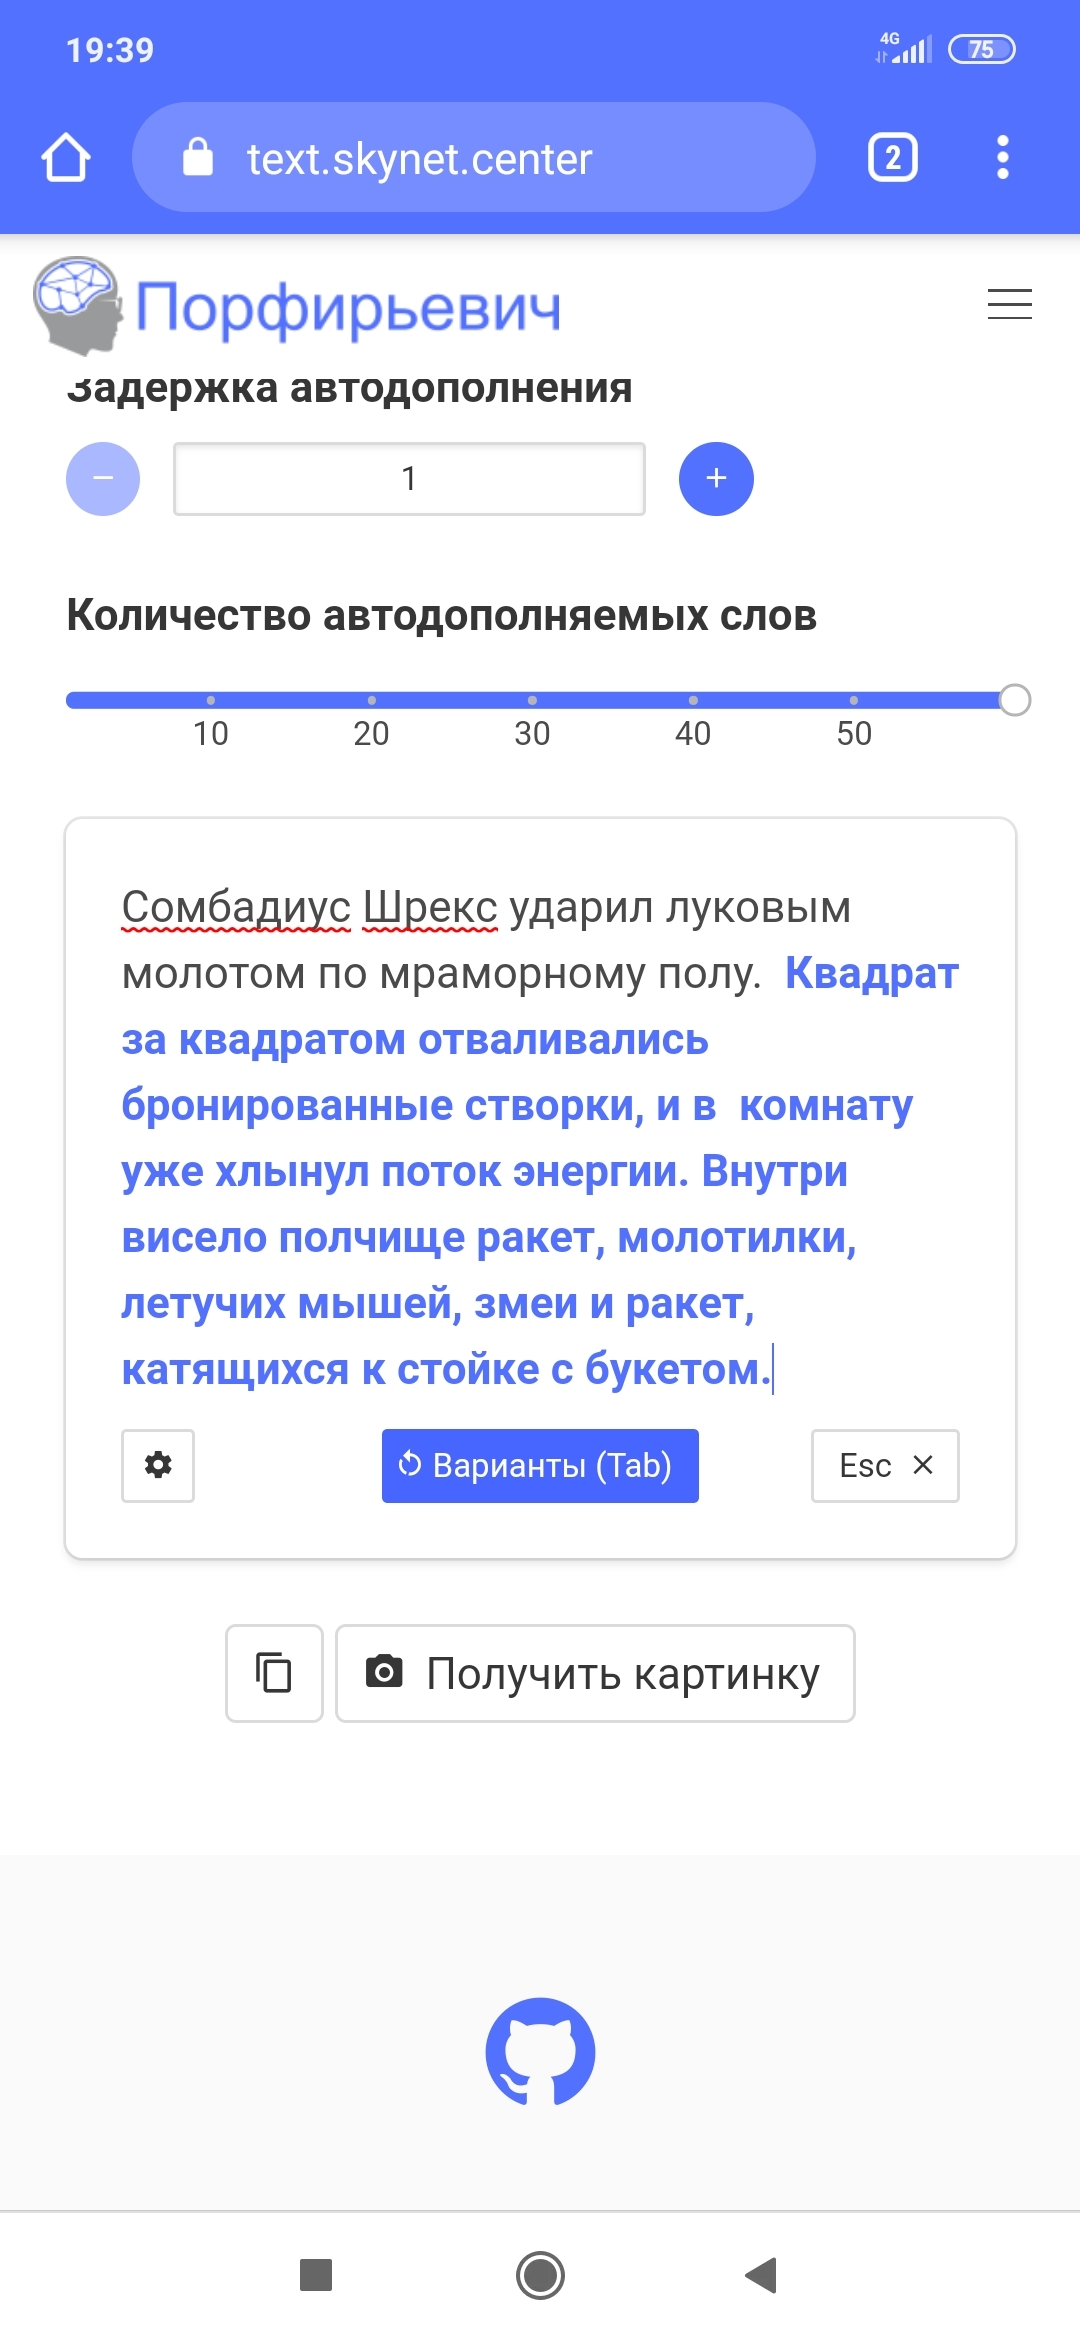Set the word count slider to 30
This screenshot has height=2340, width=1080.
point(532,700)
